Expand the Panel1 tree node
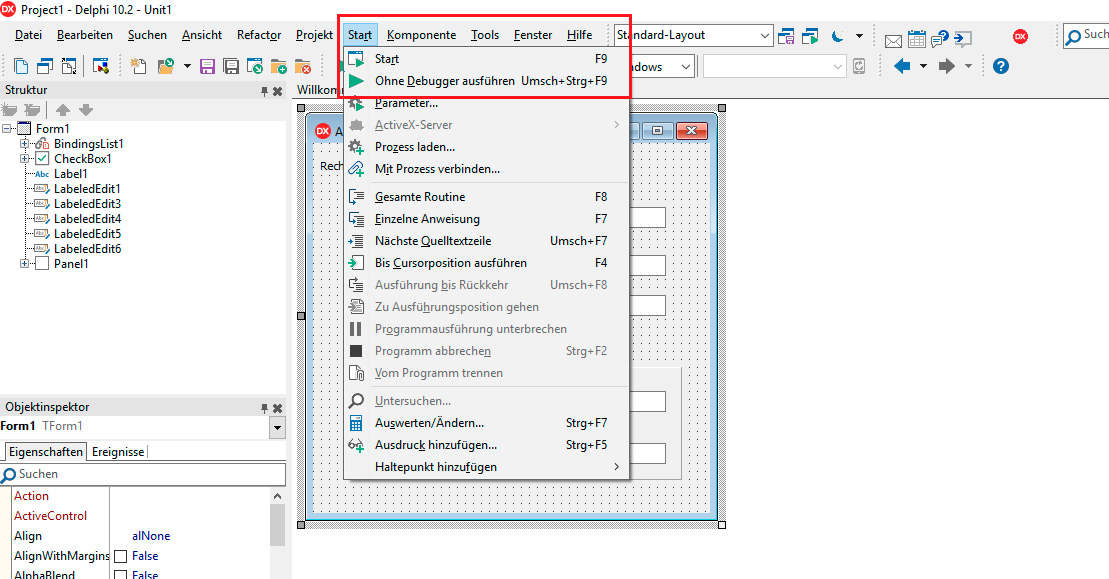The height and width of the screenshot is (579, 1109). pyautogui.click(x=25, y=264)
